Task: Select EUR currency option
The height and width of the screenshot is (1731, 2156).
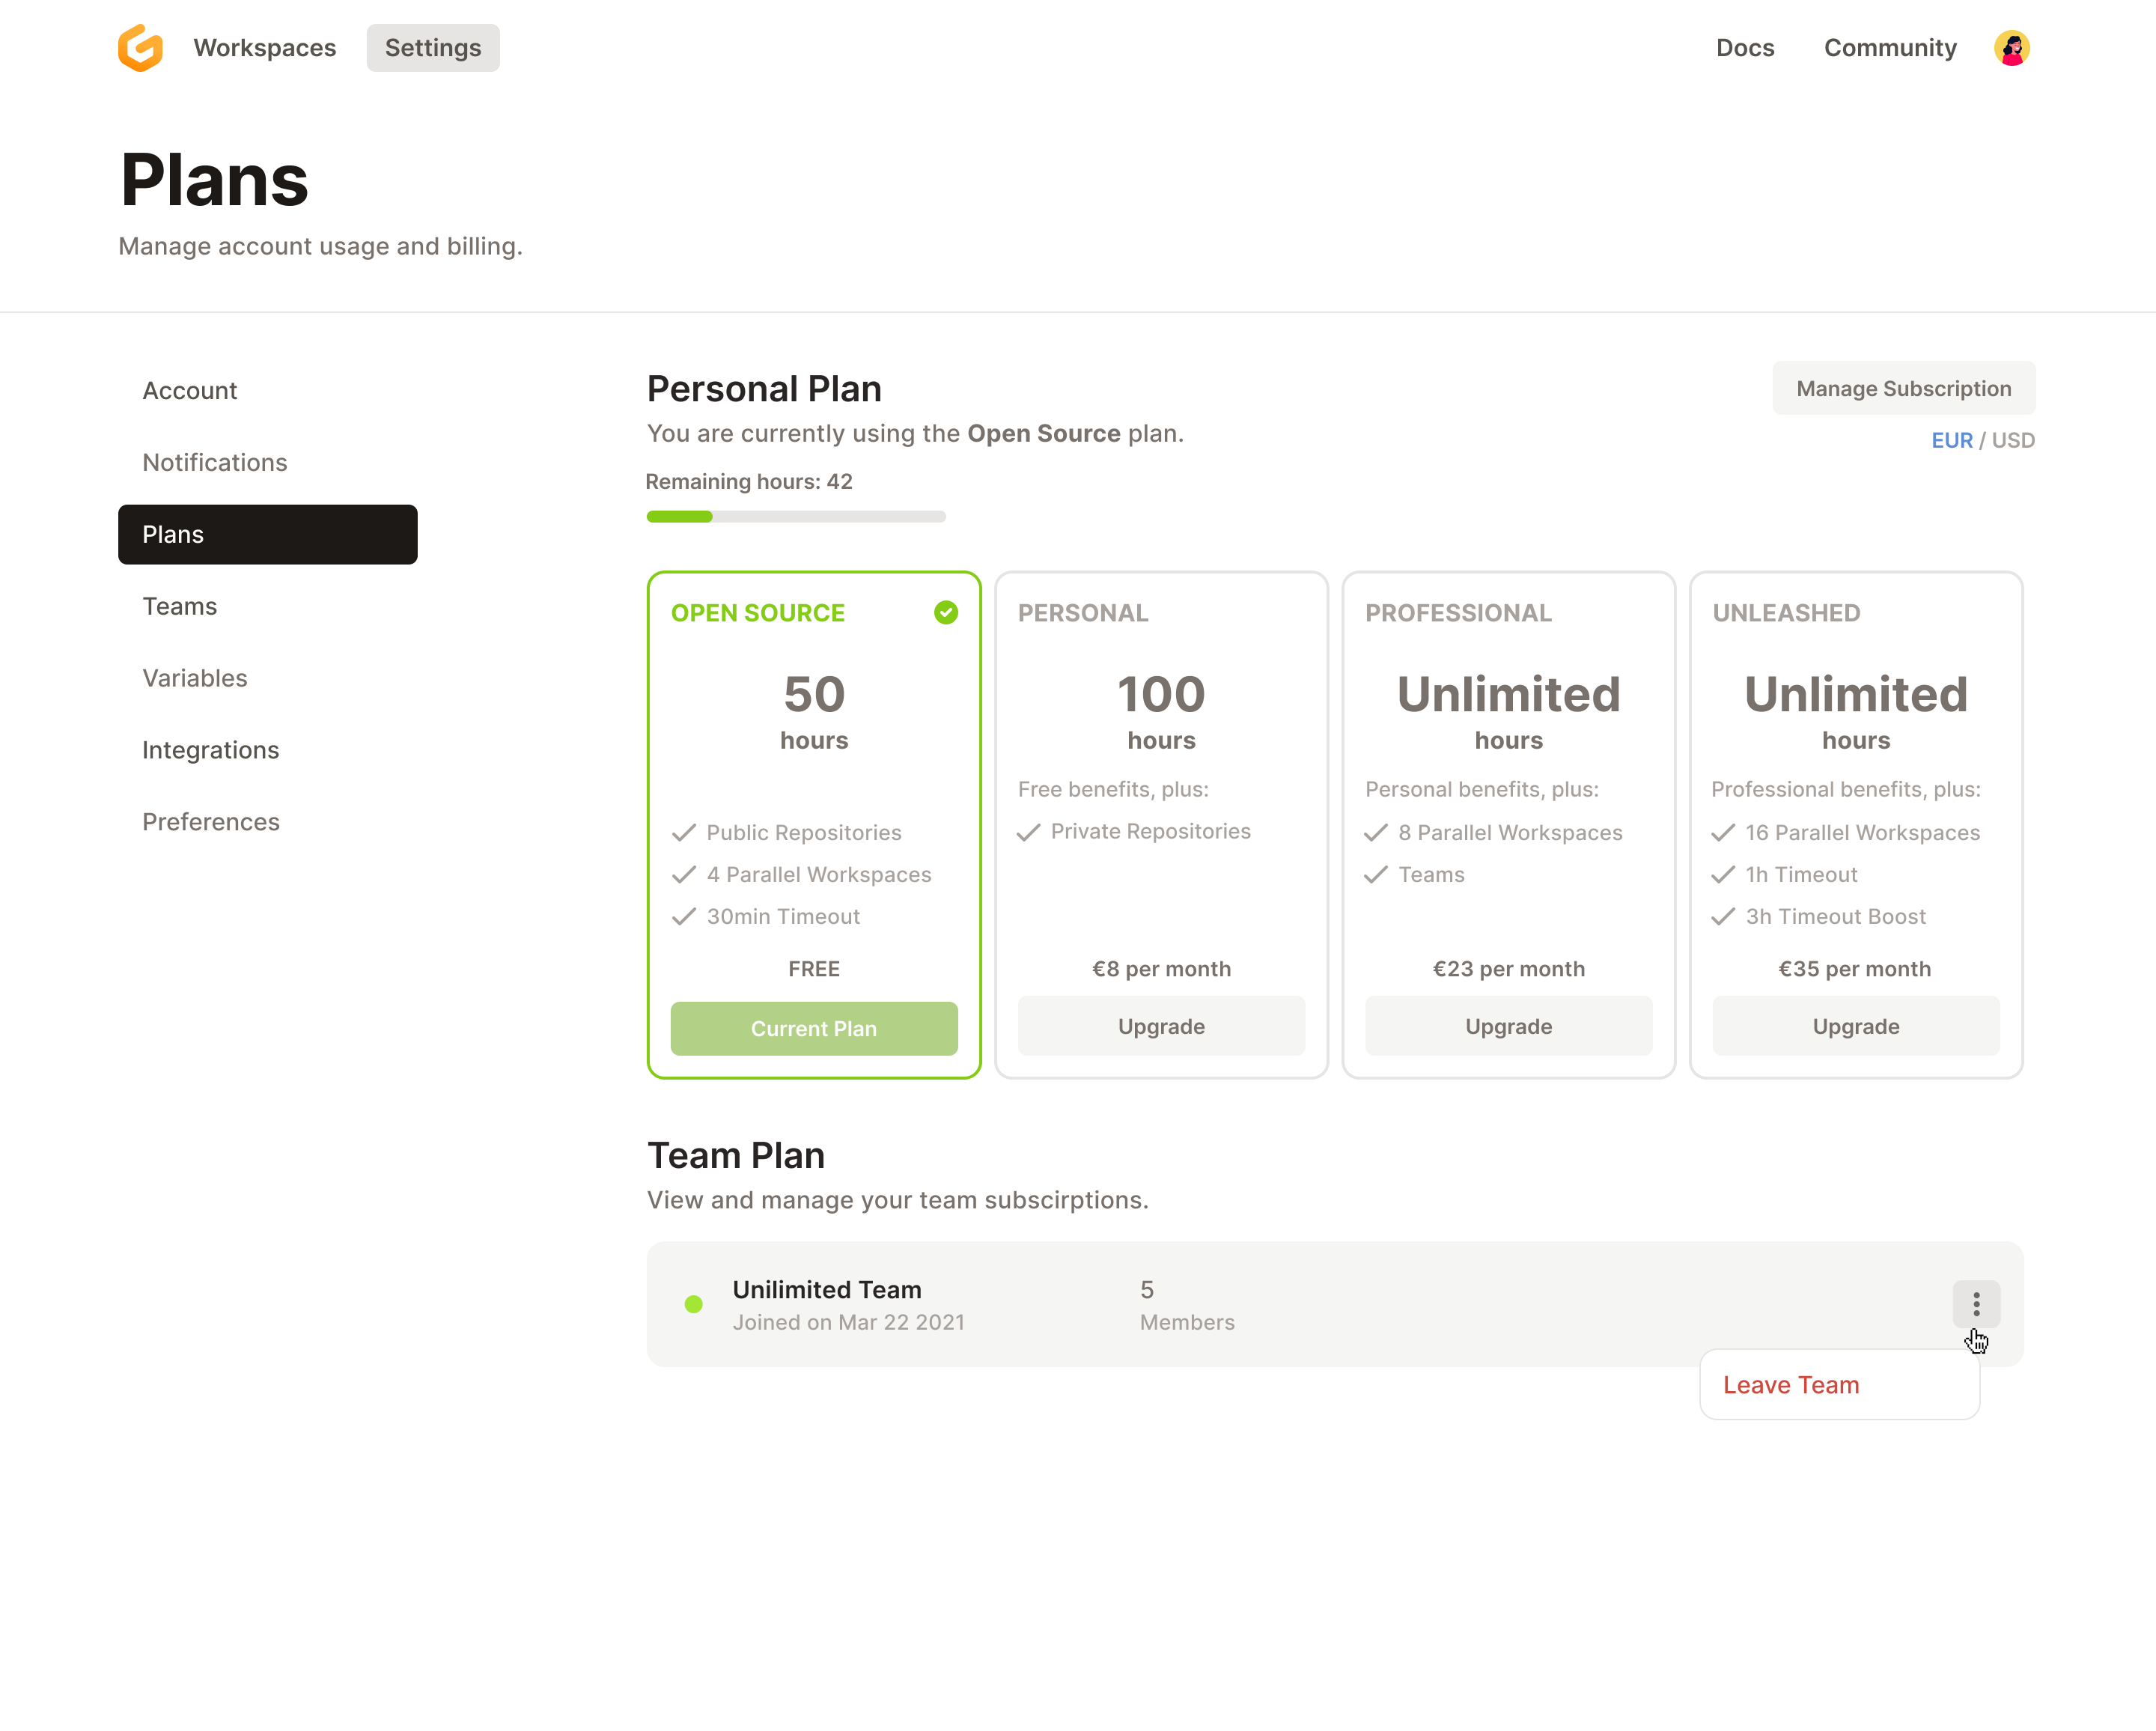Action: click(1951, 440)
